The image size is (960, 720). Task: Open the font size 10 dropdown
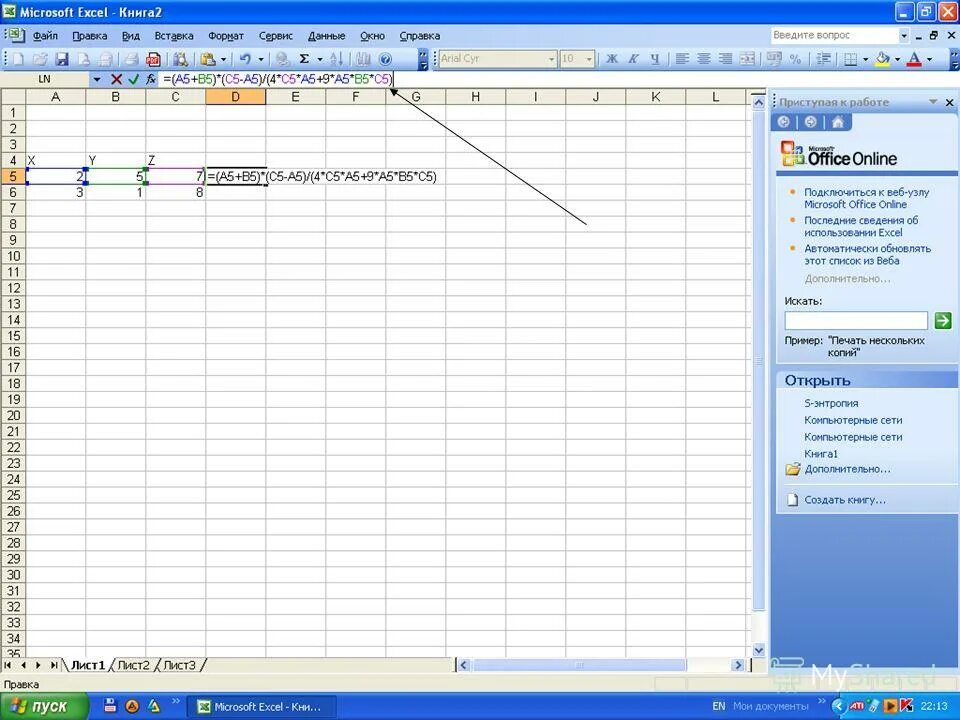589,59
